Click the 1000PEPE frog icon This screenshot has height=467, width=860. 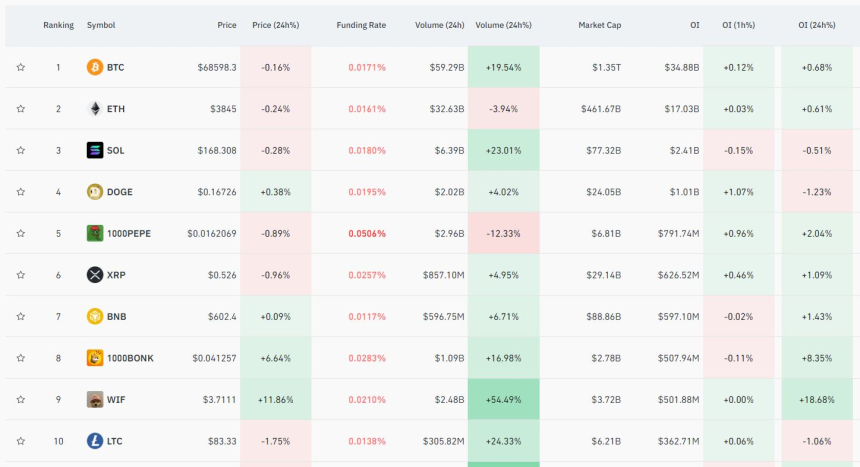(95, 233)
